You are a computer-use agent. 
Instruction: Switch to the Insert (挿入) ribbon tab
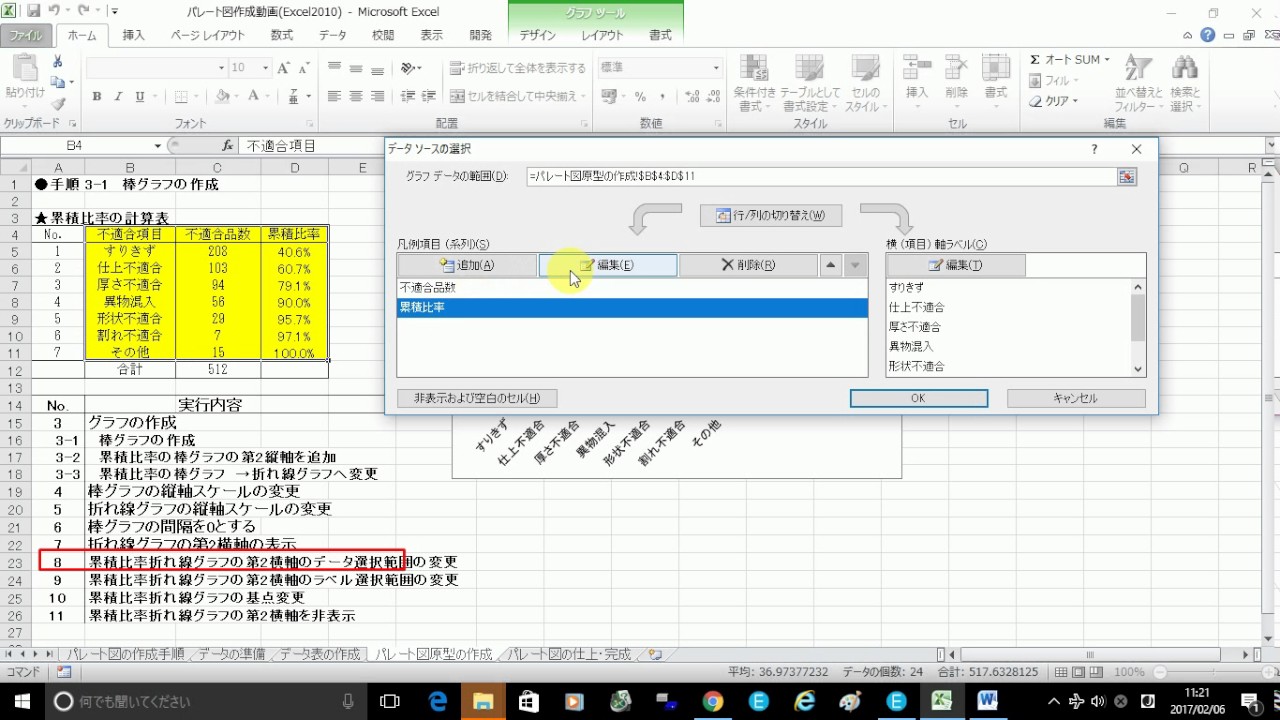coord(133,35)
